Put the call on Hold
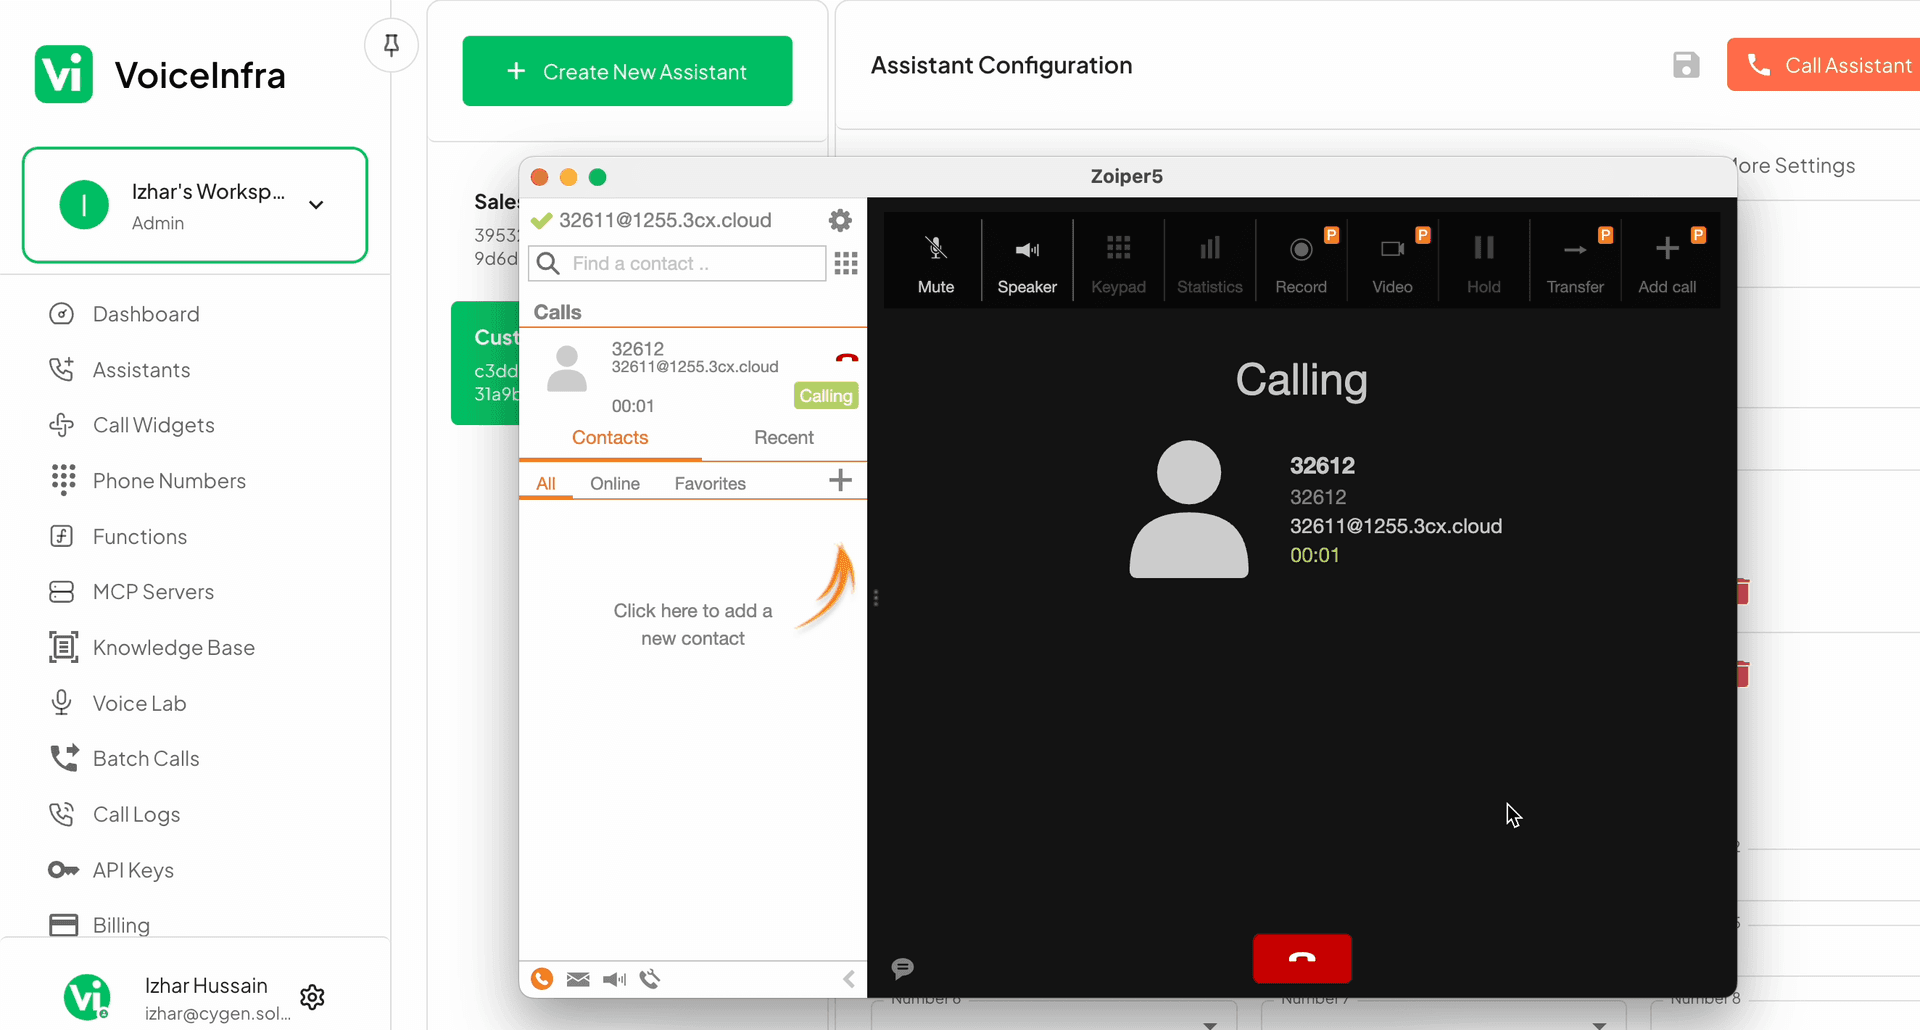The width and height of the screenshot is (1920, 1030). (x=1483, y=260)
